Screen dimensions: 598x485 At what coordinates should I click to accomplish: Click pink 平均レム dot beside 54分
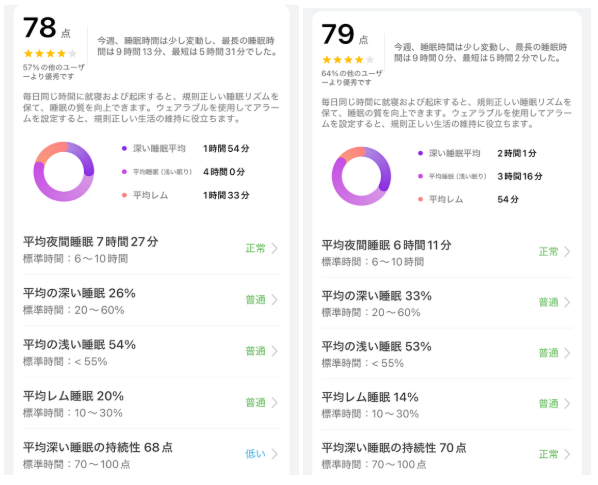click(420, 199)
